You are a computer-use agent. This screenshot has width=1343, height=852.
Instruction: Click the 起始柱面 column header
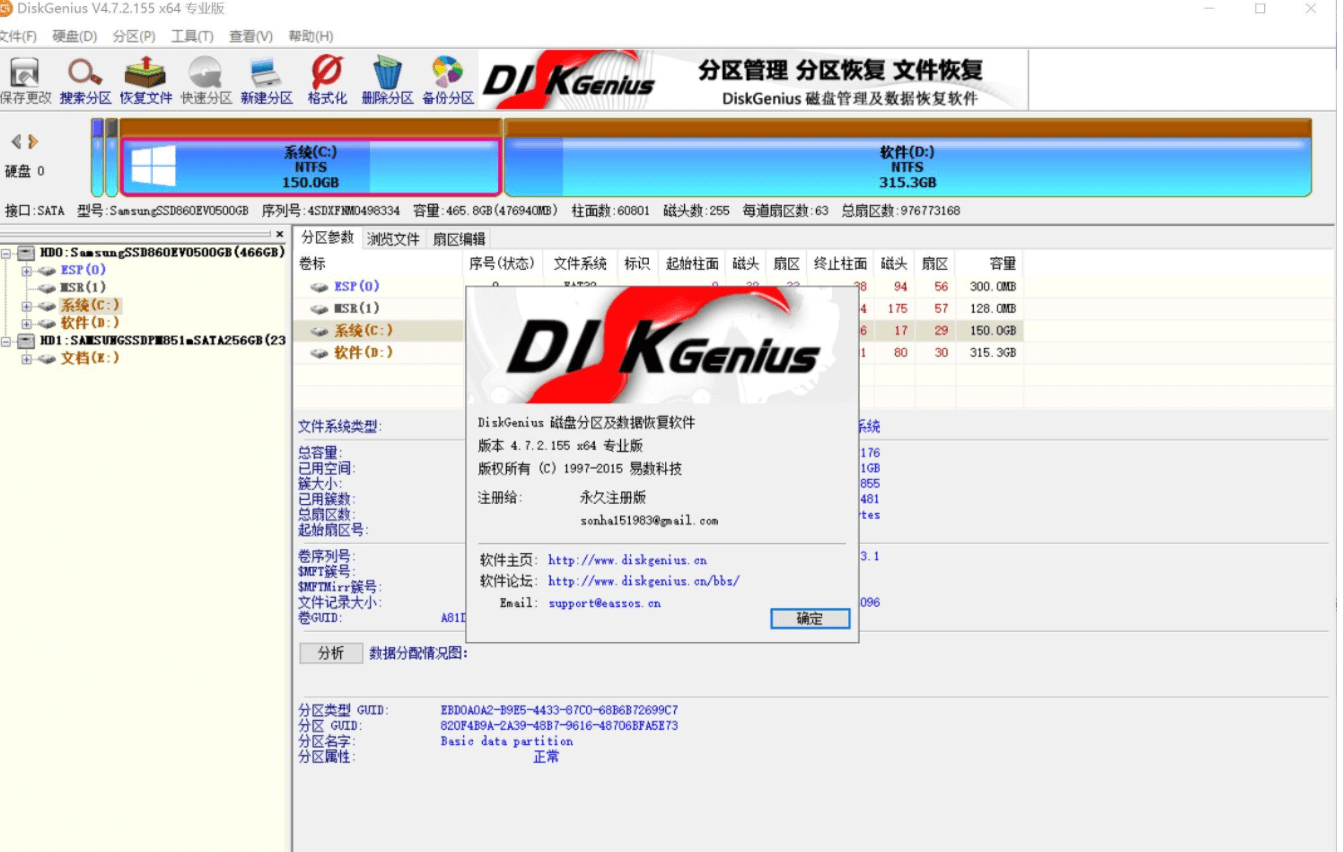point(692,264)
